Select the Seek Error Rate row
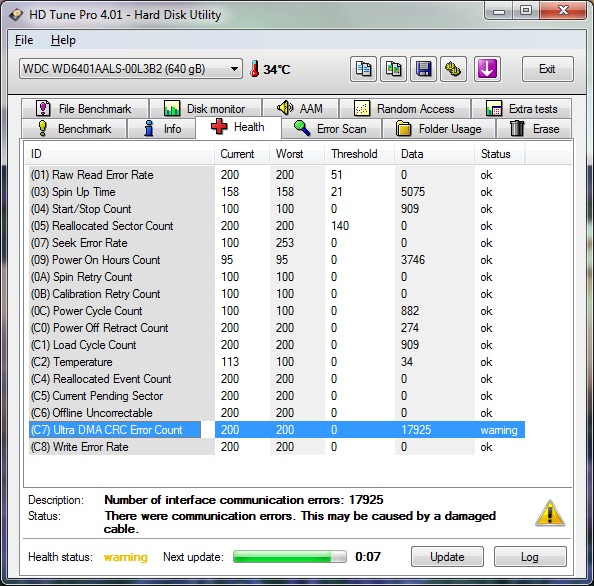The height and width of the screenshot is (586, 594). pyautogui.click(x=277, y=243)
